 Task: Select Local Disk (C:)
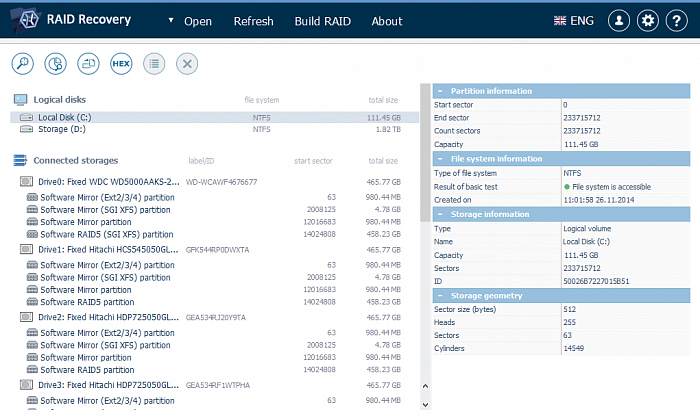[x=214, y=117]
